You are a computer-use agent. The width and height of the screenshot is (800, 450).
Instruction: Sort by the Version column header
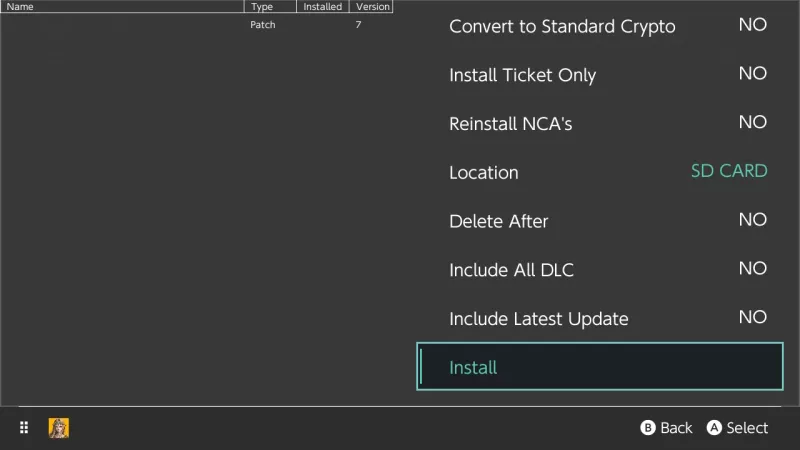click(x=372, y=7)
